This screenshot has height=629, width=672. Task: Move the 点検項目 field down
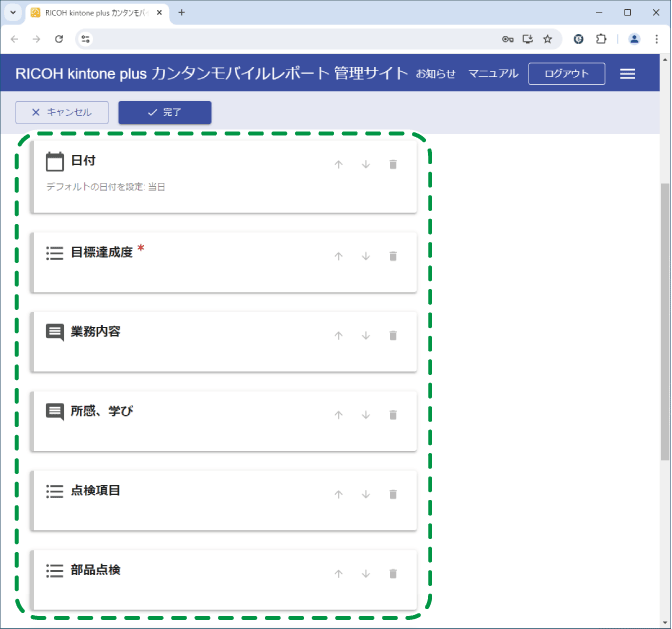(x=366, y=494)
